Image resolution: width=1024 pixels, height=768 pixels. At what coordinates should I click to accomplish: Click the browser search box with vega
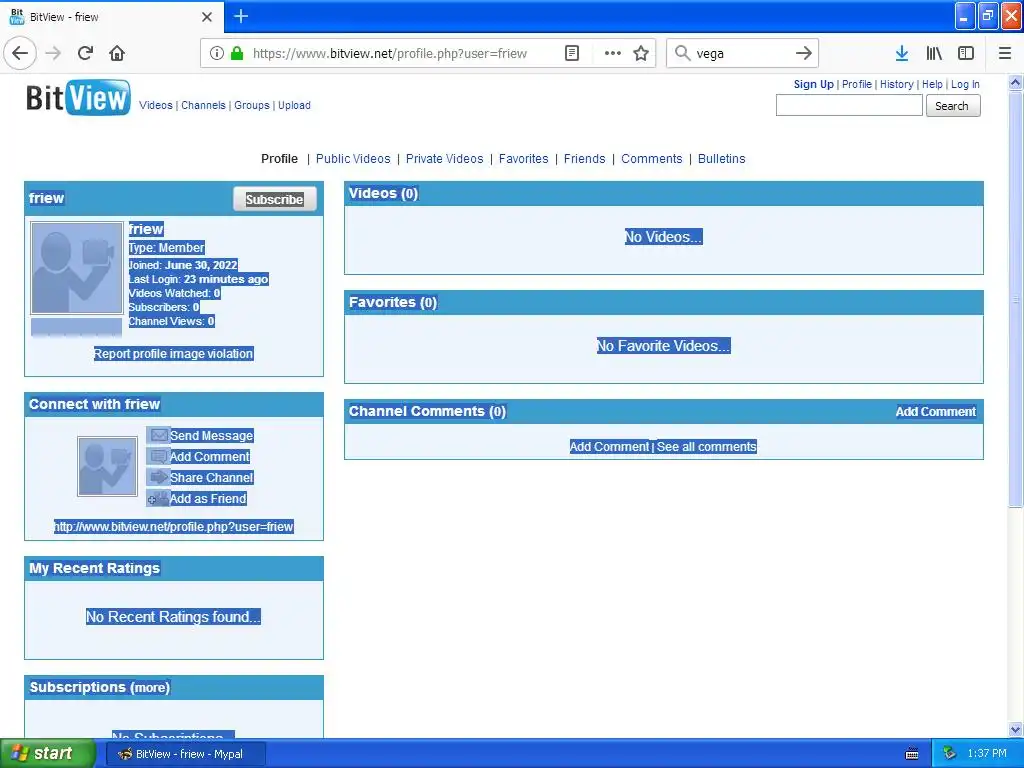pos(743,54)
